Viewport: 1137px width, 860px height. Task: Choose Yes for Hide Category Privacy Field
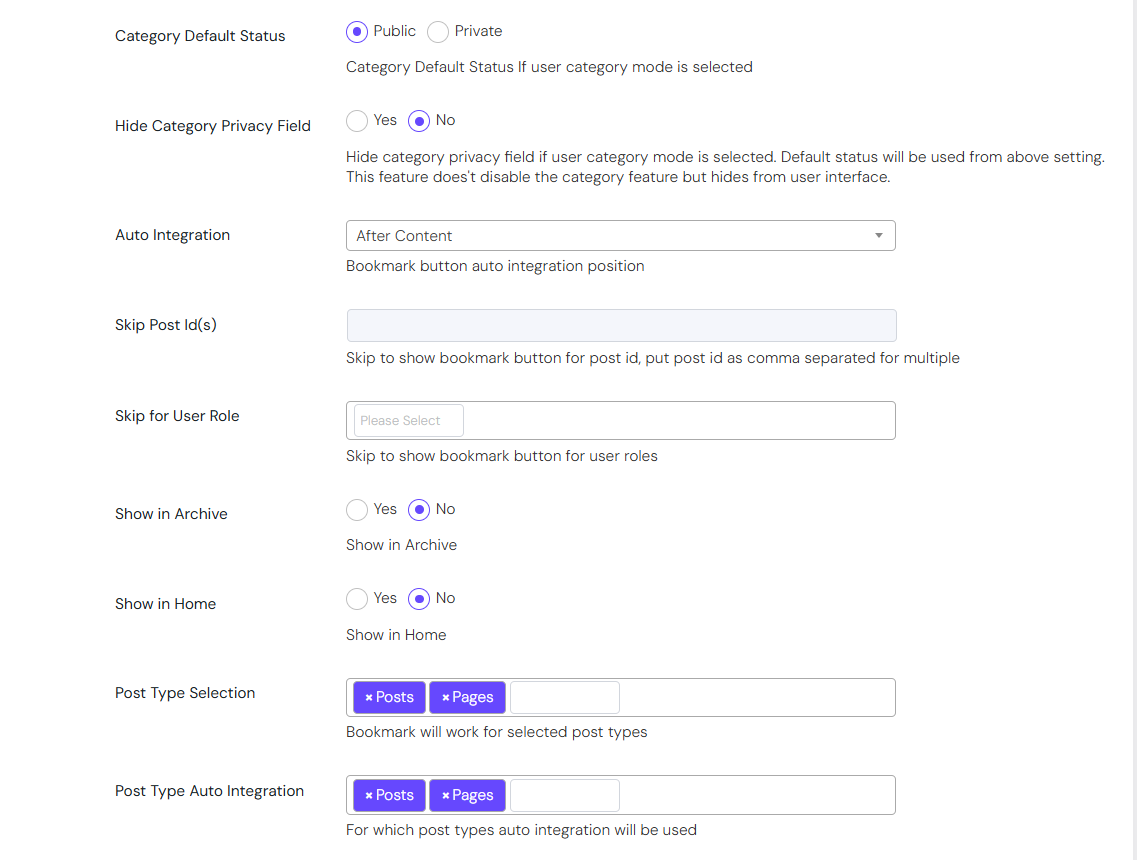point(357,121)
